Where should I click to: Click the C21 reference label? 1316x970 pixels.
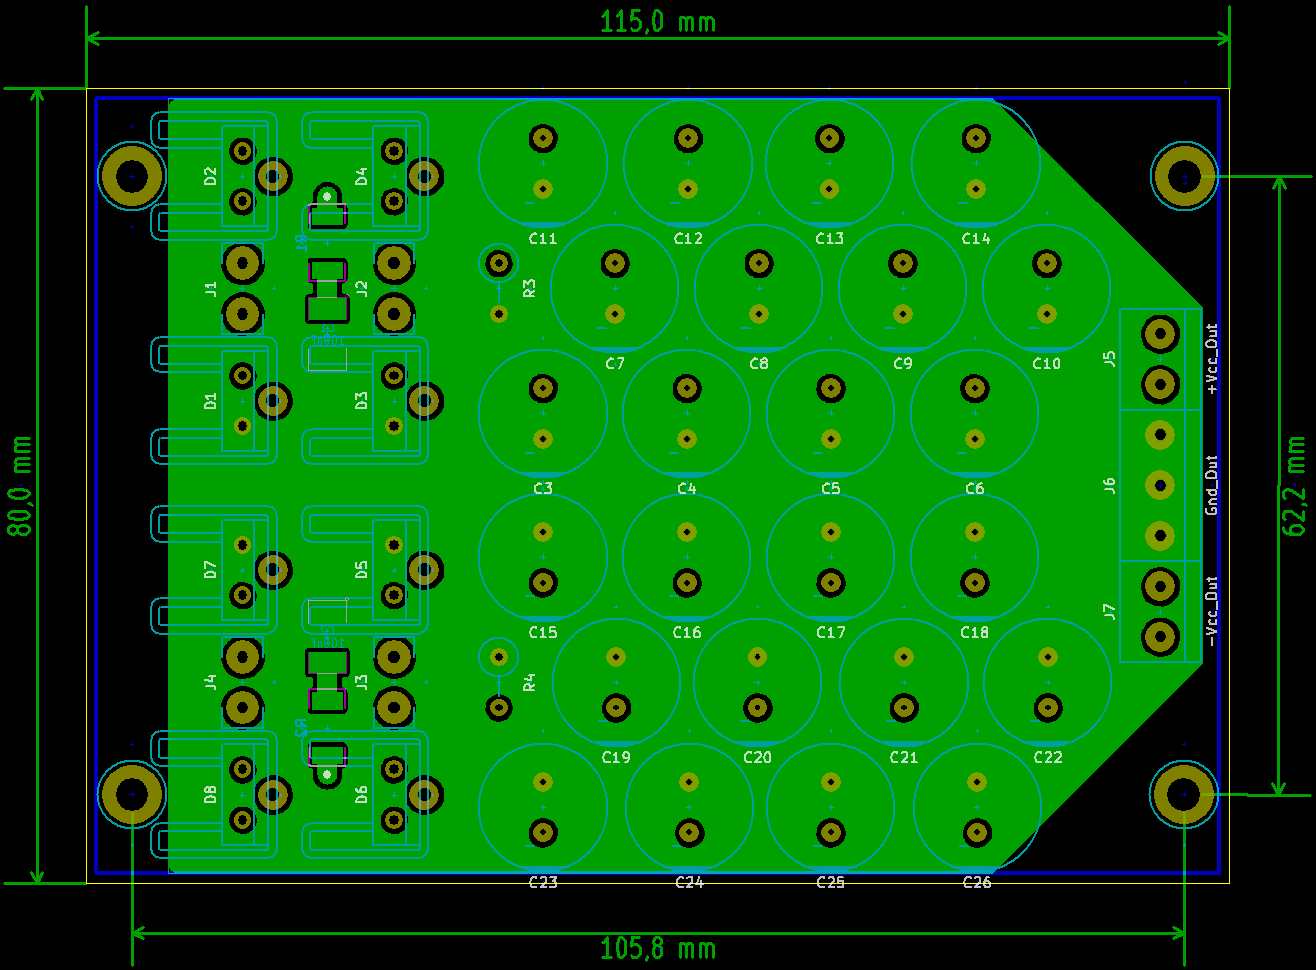(x=904, y=757)
